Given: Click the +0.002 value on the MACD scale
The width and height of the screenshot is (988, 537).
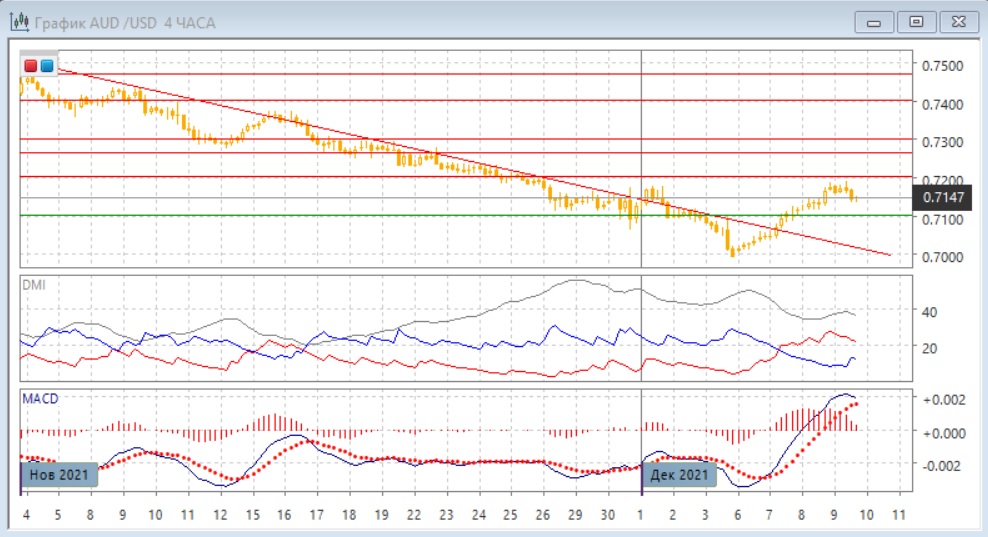Looking at the screenshot, I should (943, 399).
